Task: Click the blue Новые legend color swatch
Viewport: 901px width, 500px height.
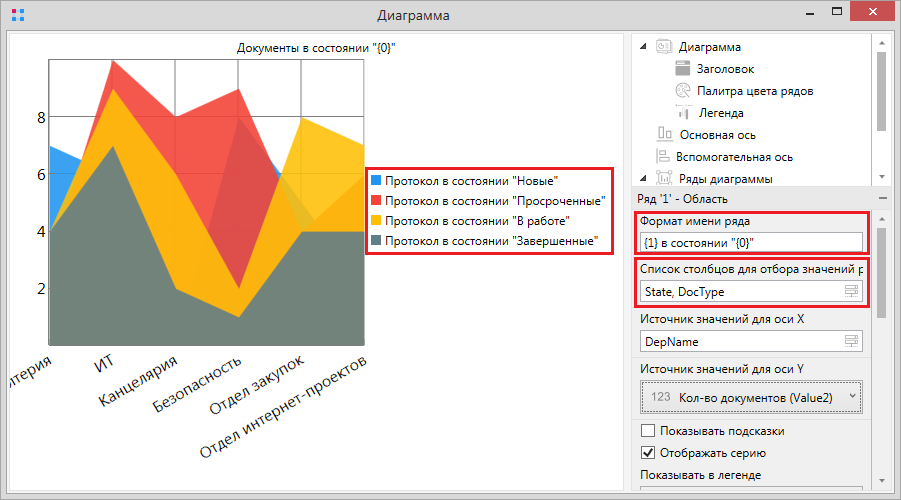Action: point(376,181)
